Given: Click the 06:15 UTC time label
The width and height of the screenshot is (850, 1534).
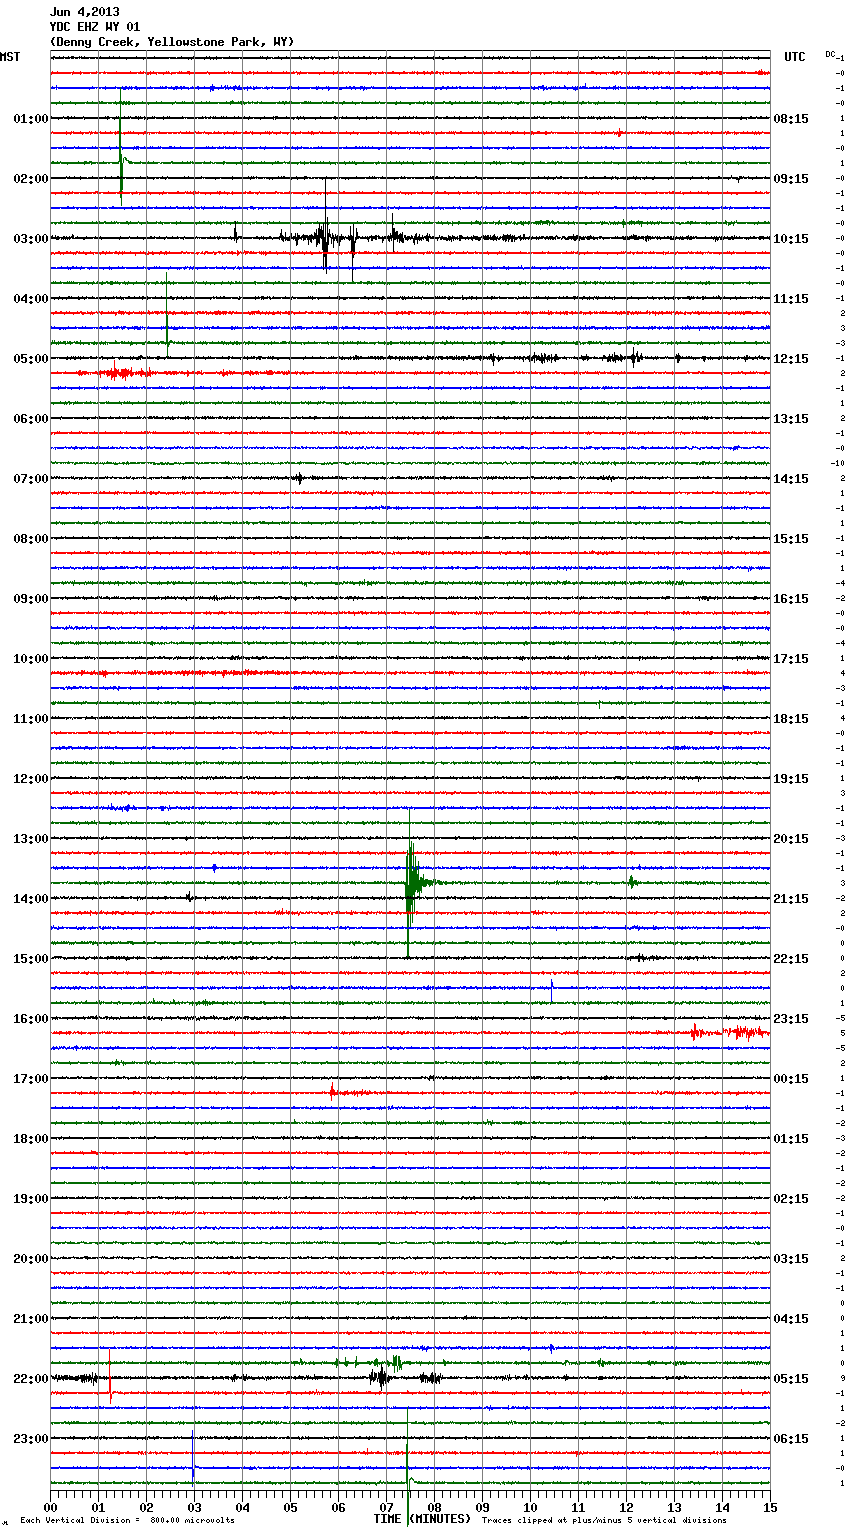Looking at the screenshot, I should click(791, 1439).
